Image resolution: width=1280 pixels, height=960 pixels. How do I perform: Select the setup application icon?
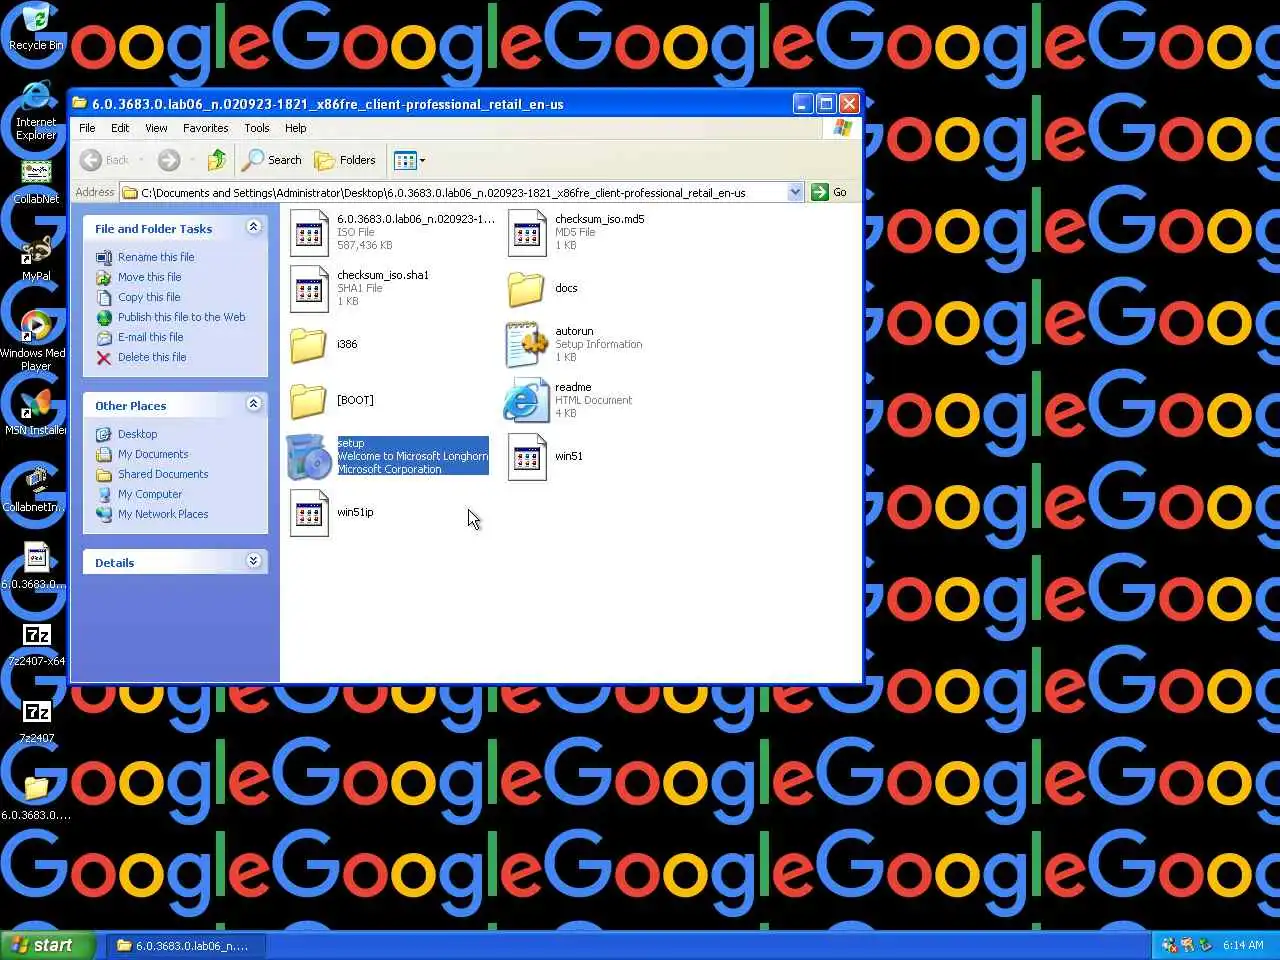pyautogui.click(x=309, y=457)
